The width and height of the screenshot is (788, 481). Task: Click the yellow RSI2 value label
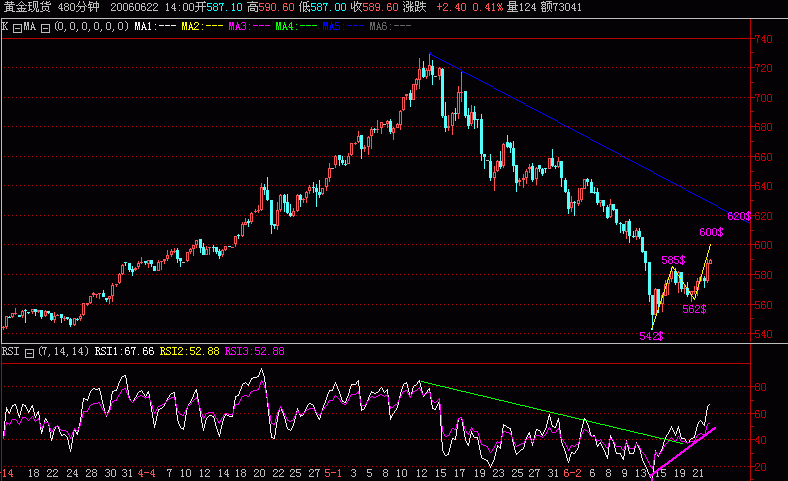tap(187, 351)
